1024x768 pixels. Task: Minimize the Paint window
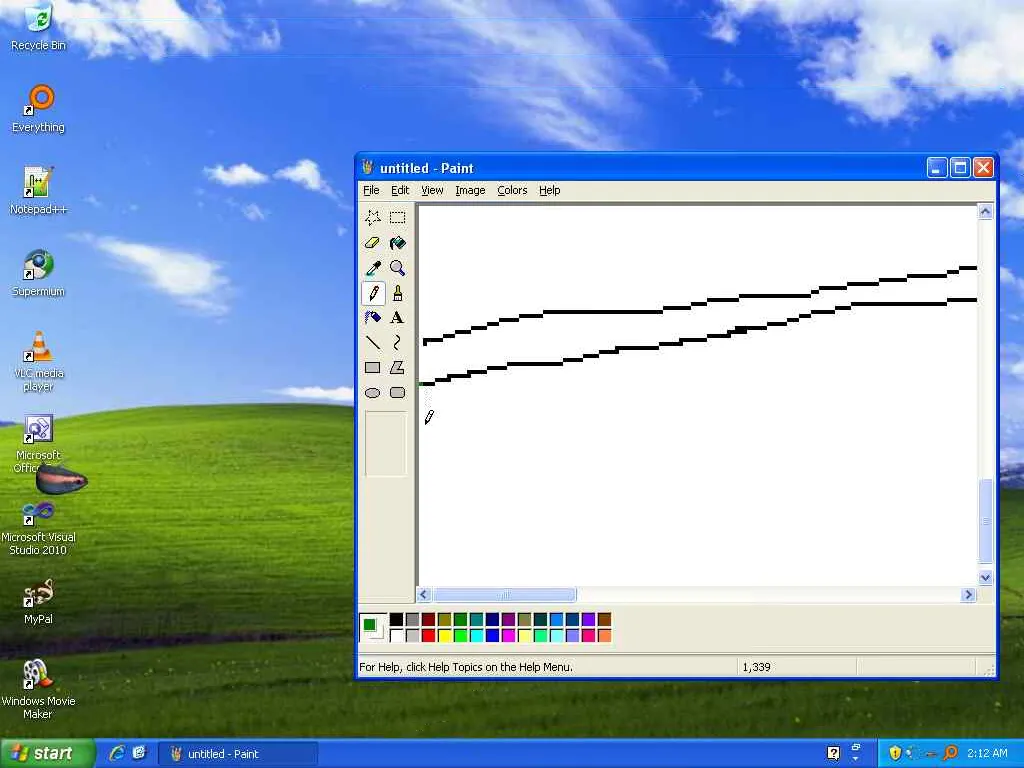pyautogui.click(x=936, y=168)
